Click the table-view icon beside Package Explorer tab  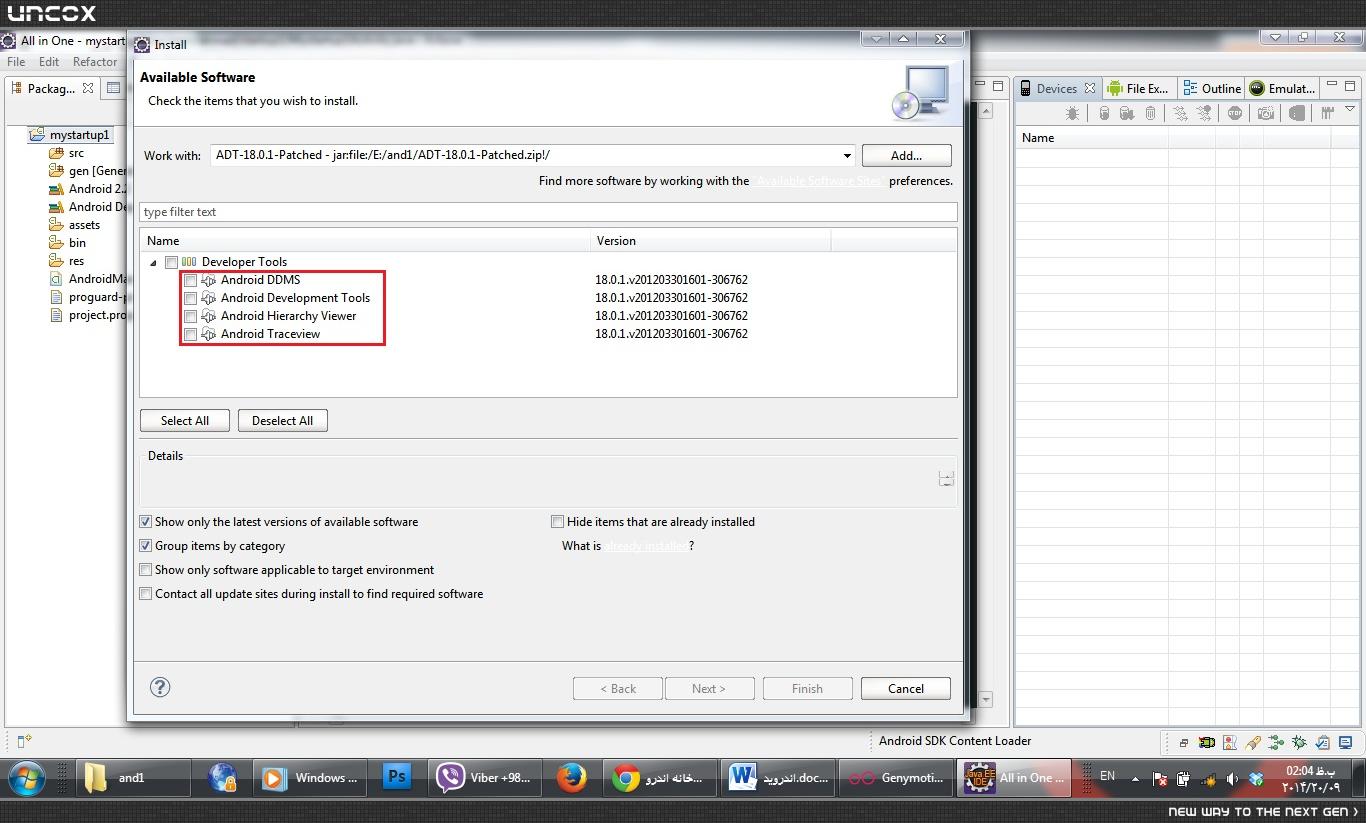[x=114, y=88]
